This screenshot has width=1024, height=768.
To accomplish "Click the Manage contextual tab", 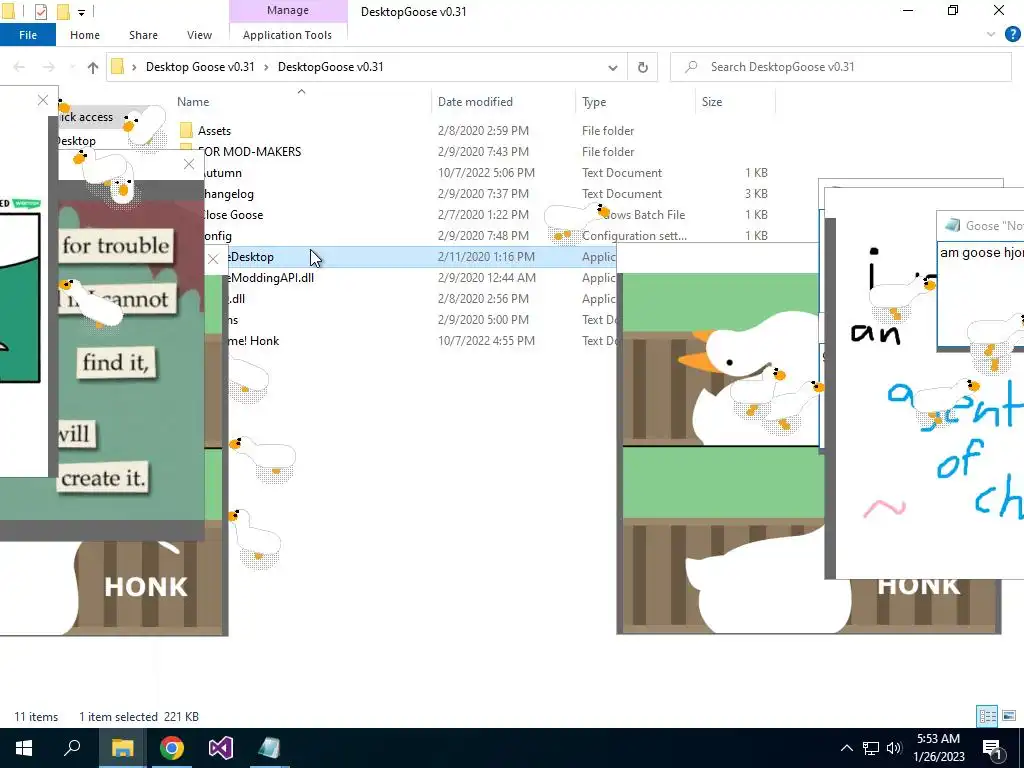I will [x=287, y=10].
